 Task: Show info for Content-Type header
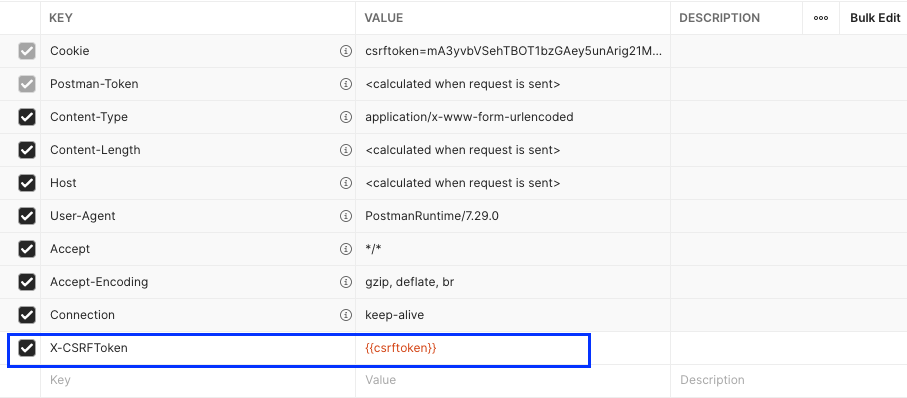pyautogui.click(x=345, y=117)
